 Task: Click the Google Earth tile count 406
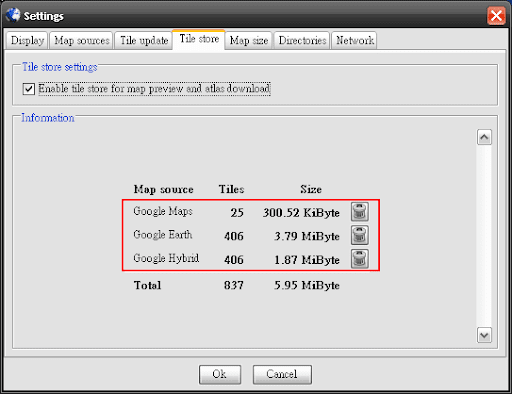pos(234,236)
